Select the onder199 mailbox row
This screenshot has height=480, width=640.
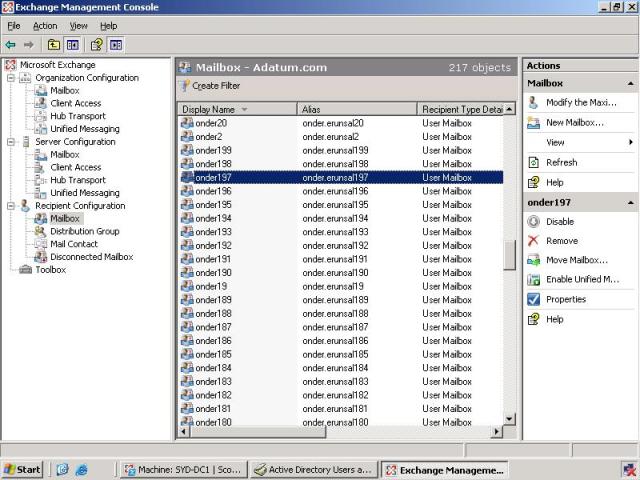point(341,150)
